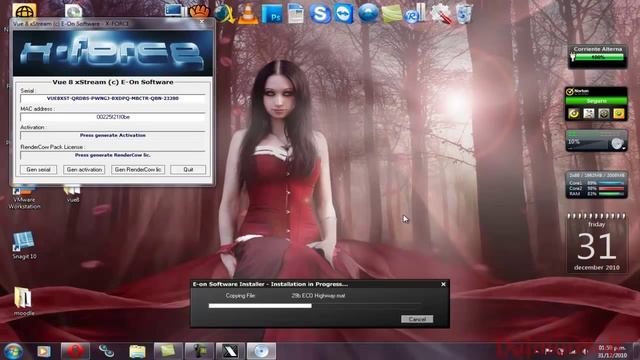Launch Photoshop from the top dock
640x360 pixels.
(272, 14)
